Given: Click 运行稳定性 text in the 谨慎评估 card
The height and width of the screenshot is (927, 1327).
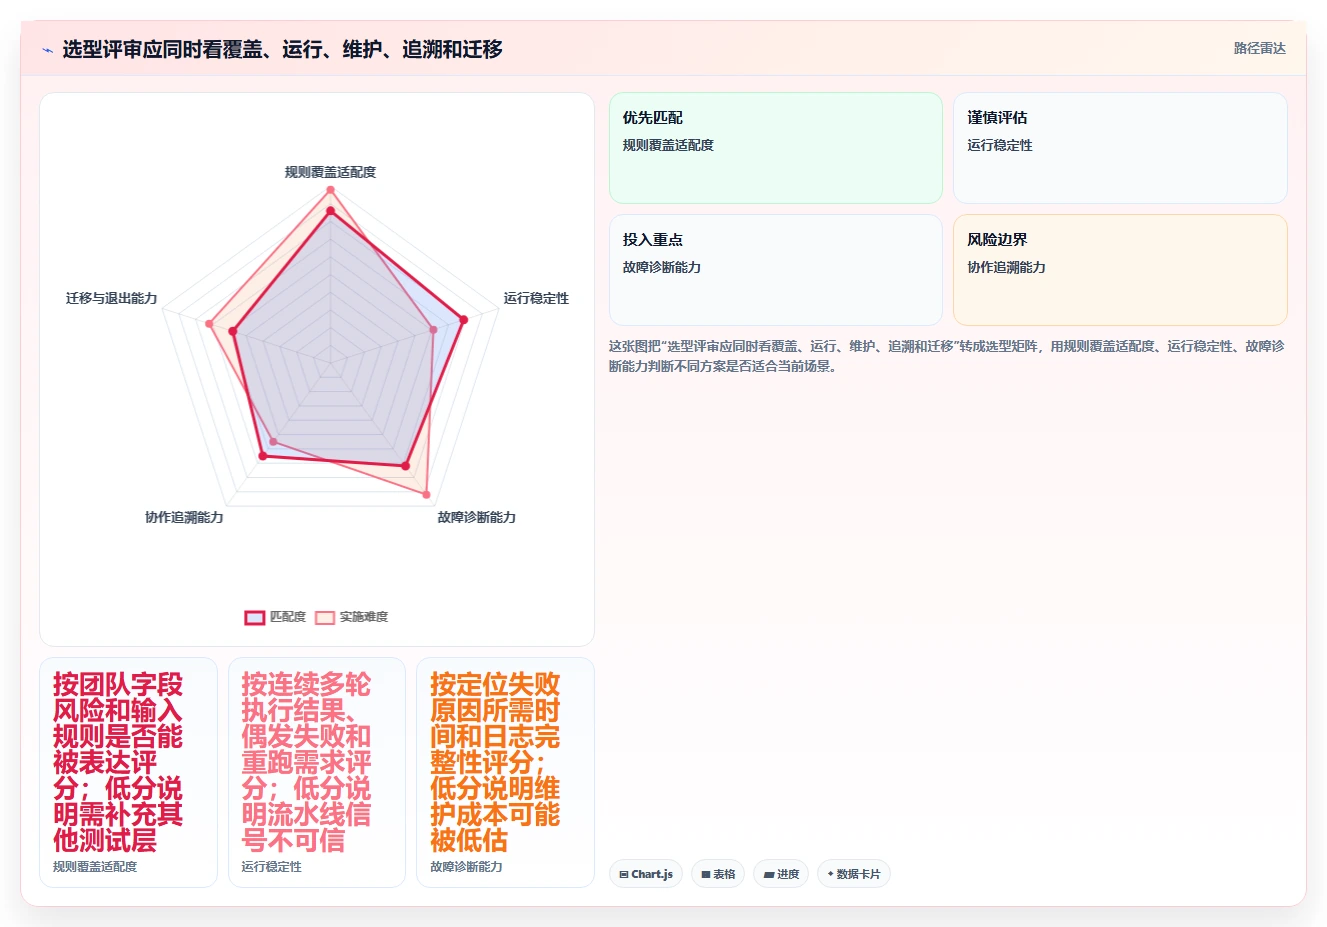Looking at the screenshot, I should pyautogui.click(x=1000, y=145).
